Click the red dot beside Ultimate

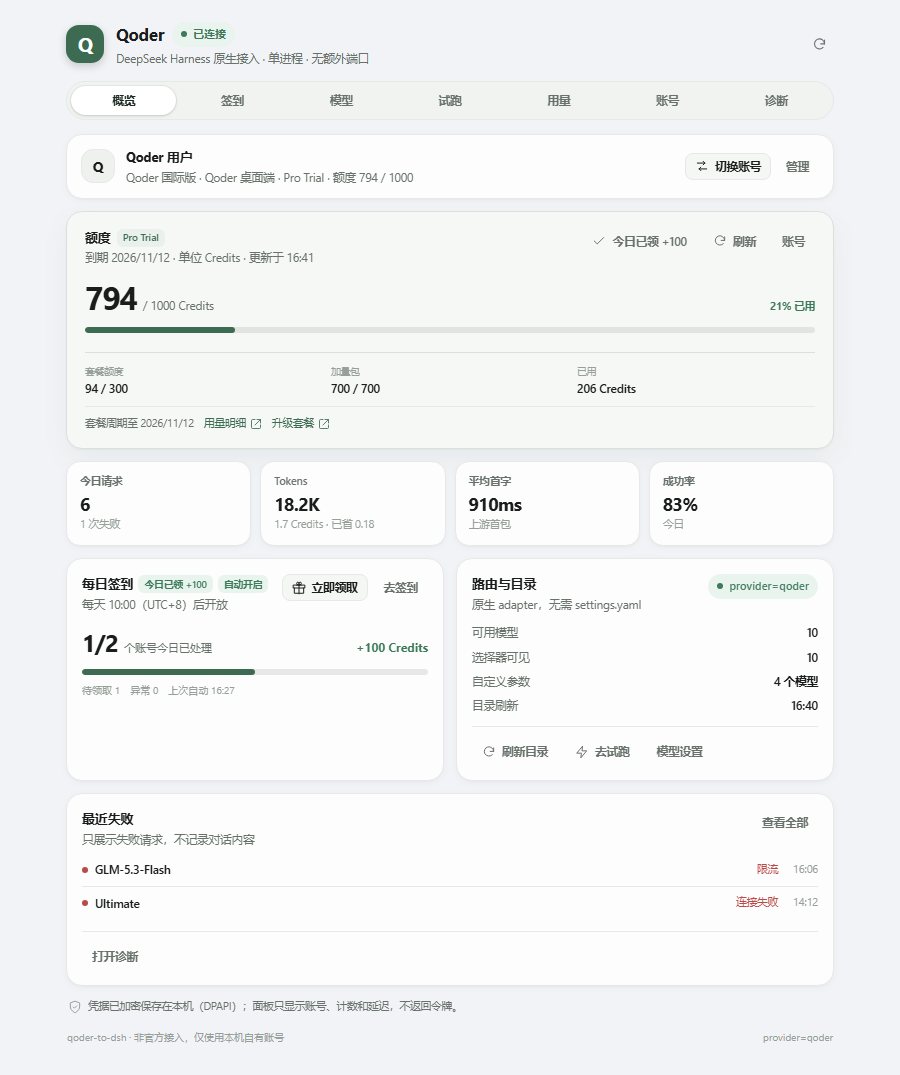pyautogui.click(x=85, y=904)
